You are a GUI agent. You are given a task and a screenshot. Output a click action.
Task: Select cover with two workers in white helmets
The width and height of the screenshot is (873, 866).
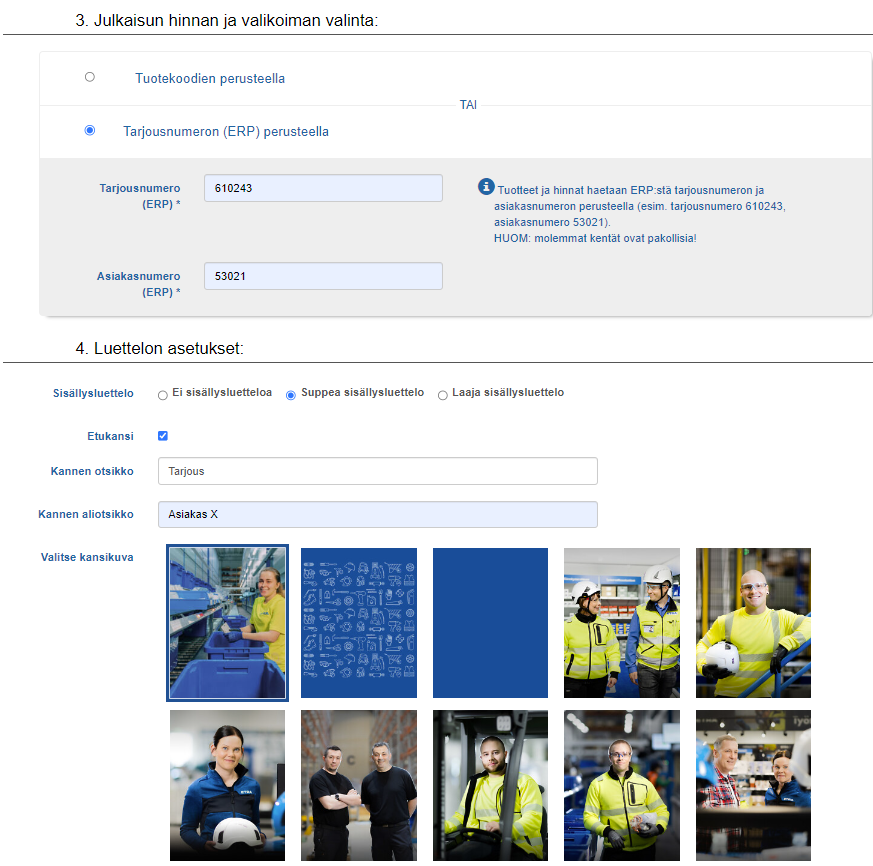tap(622, 623)
